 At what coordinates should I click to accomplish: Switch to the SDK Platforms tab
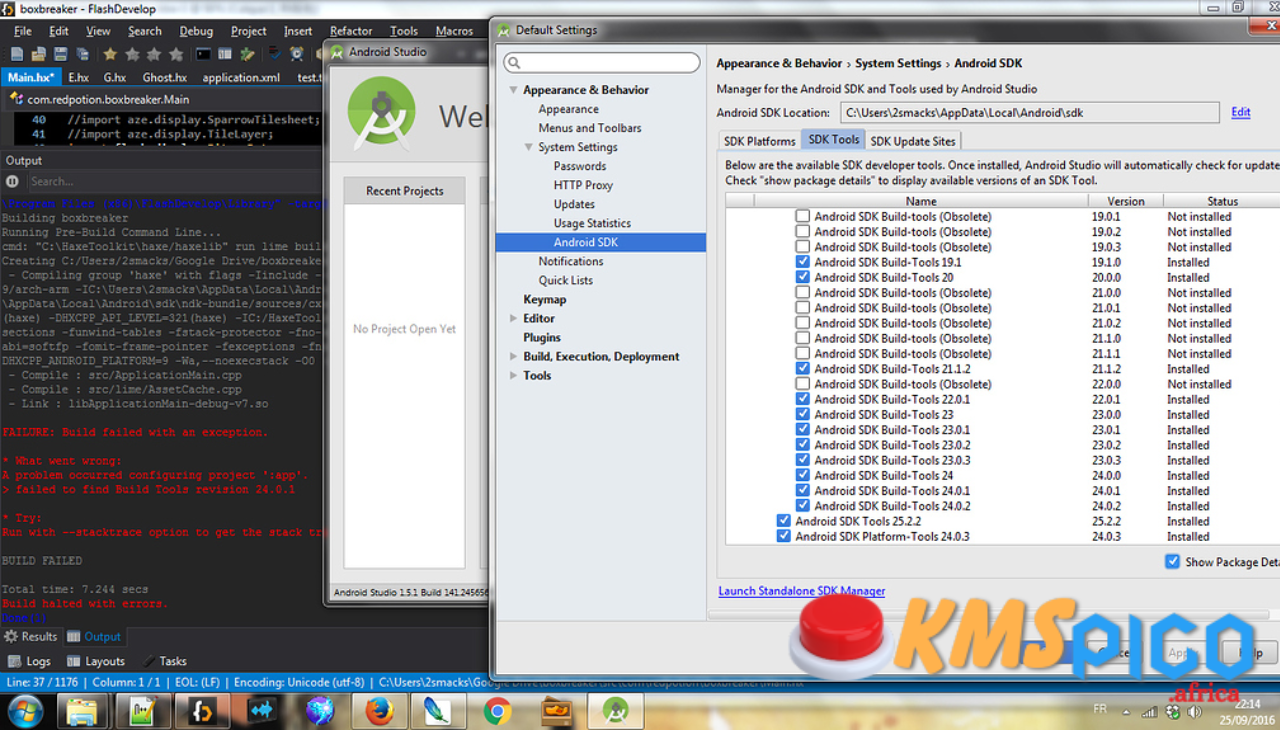tap(760, 141)
